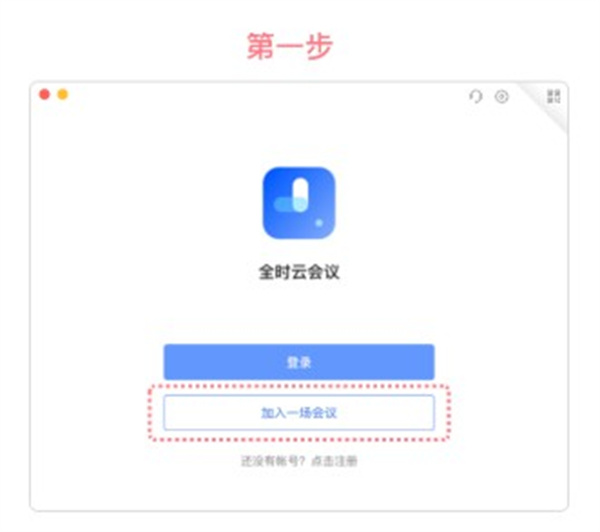The height and width of the screenshot is (532, 600).
Task: Click the circular settings icon beside headset
Action: coord(502,96)
